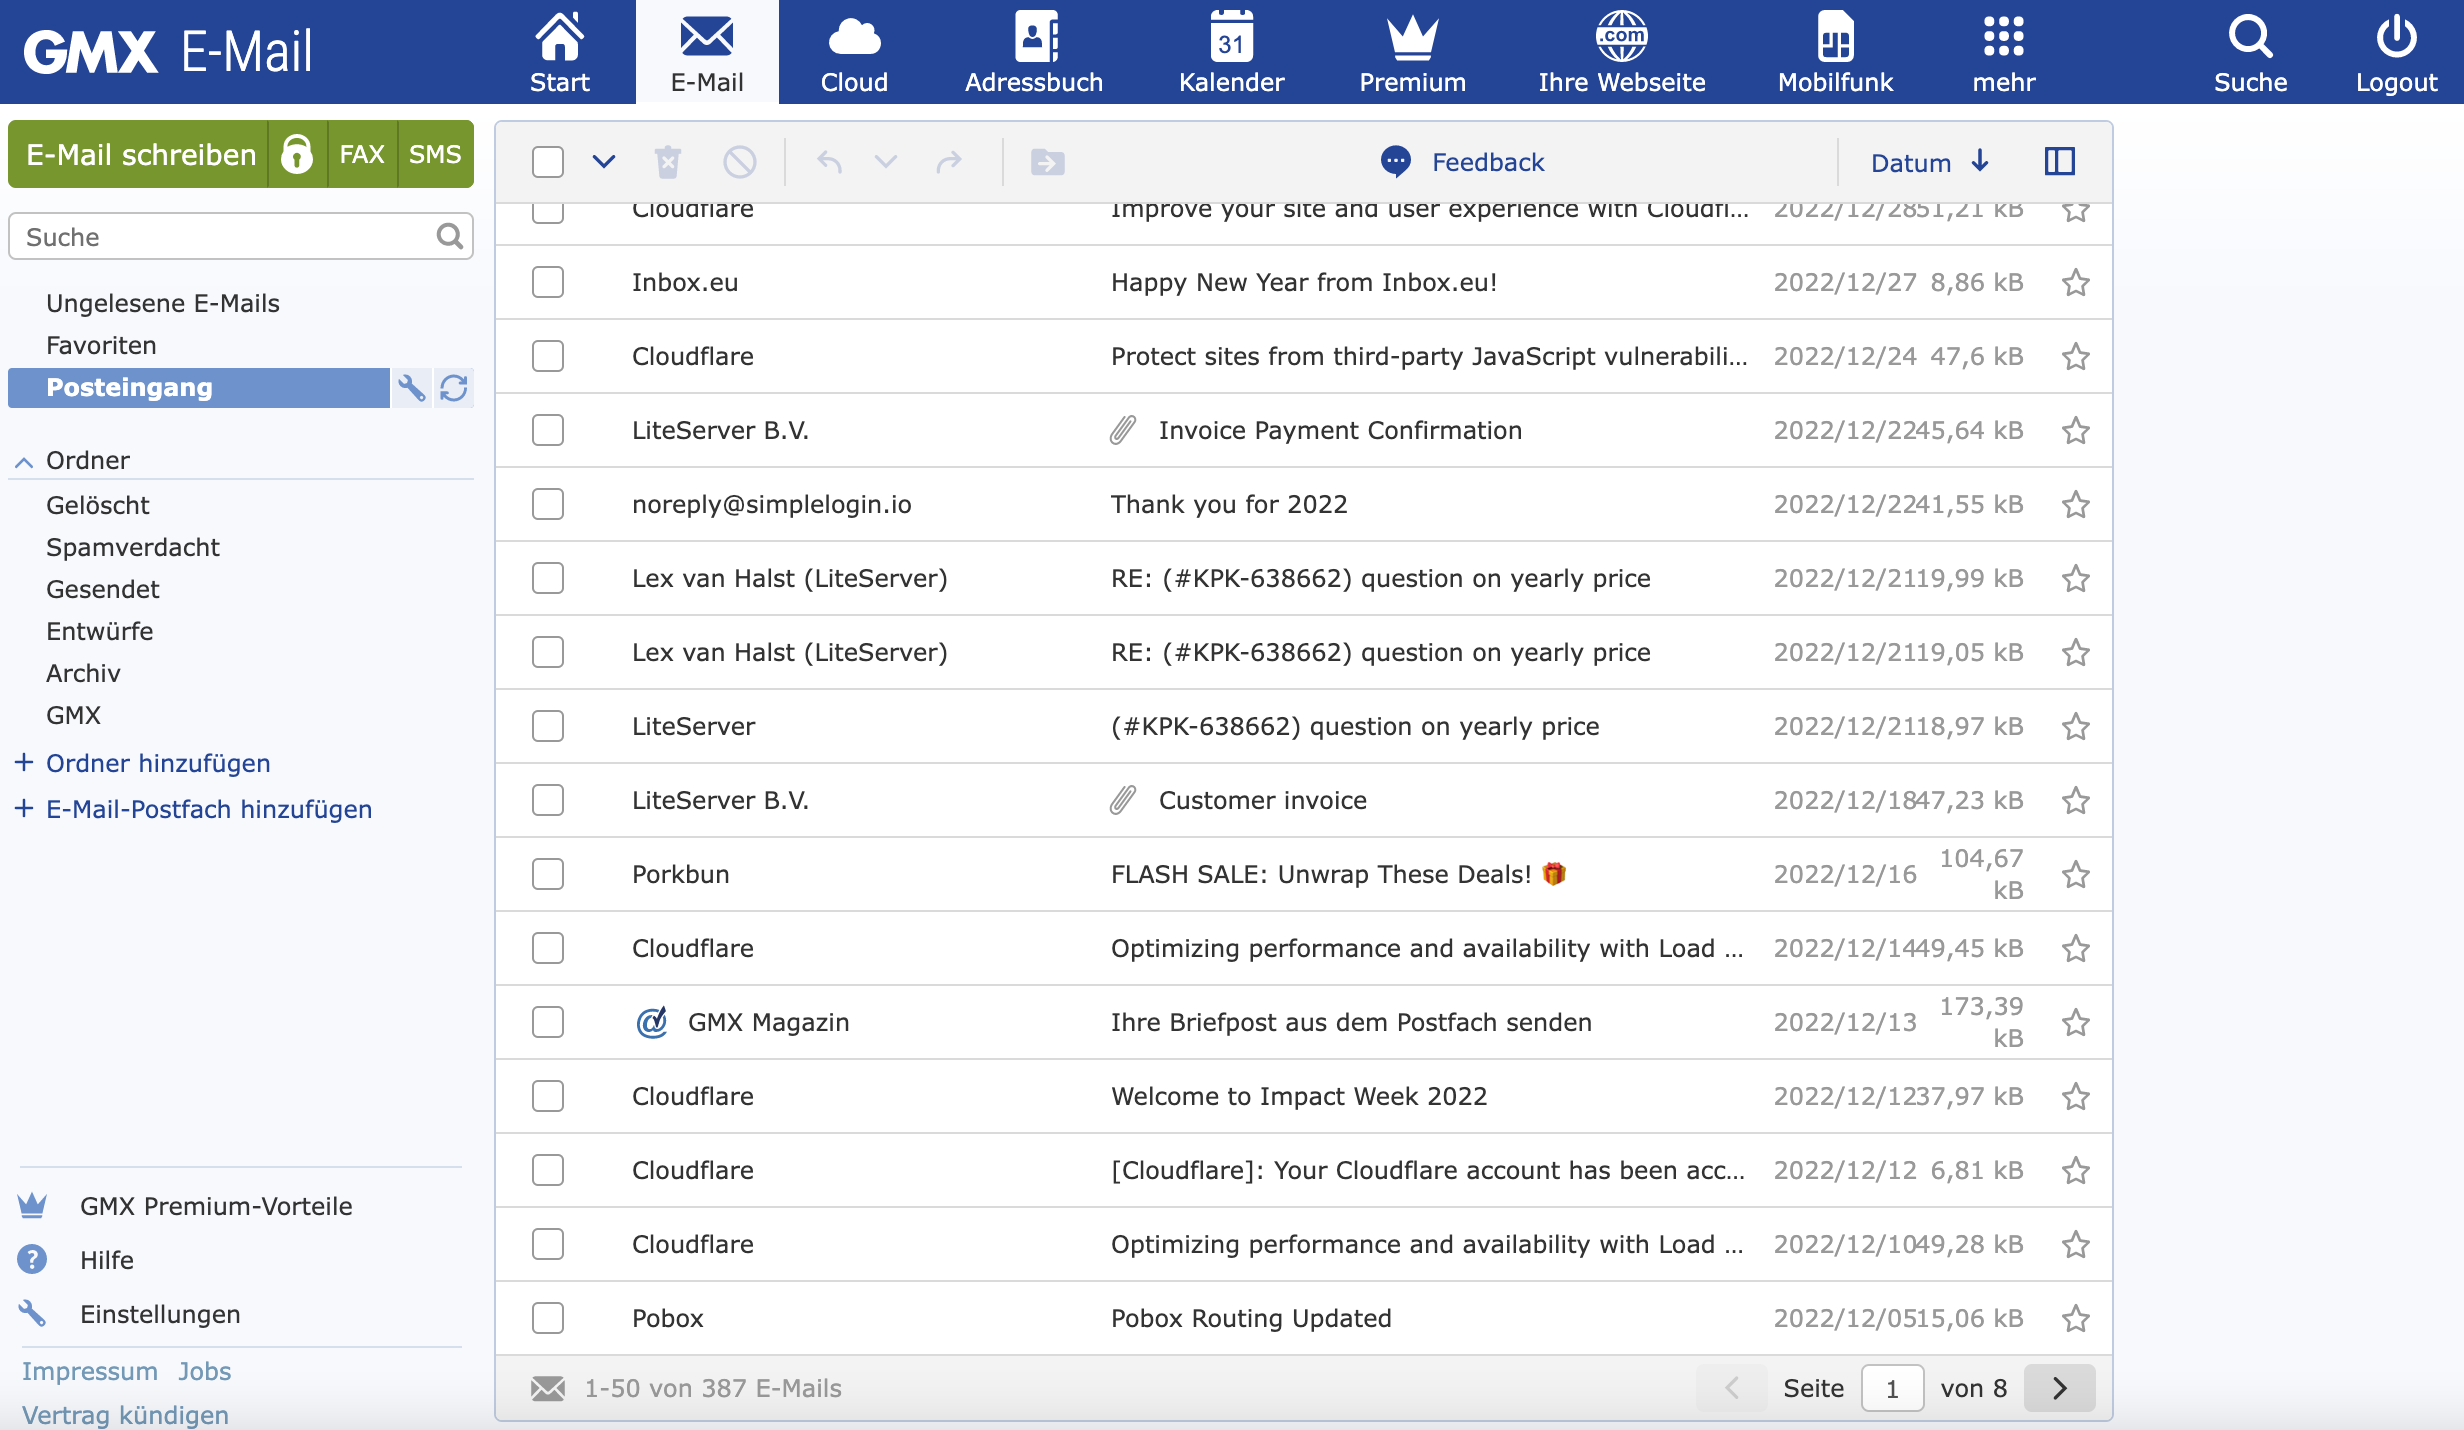
Task: Click the Jobs link
Action: tap(205, 1371)
